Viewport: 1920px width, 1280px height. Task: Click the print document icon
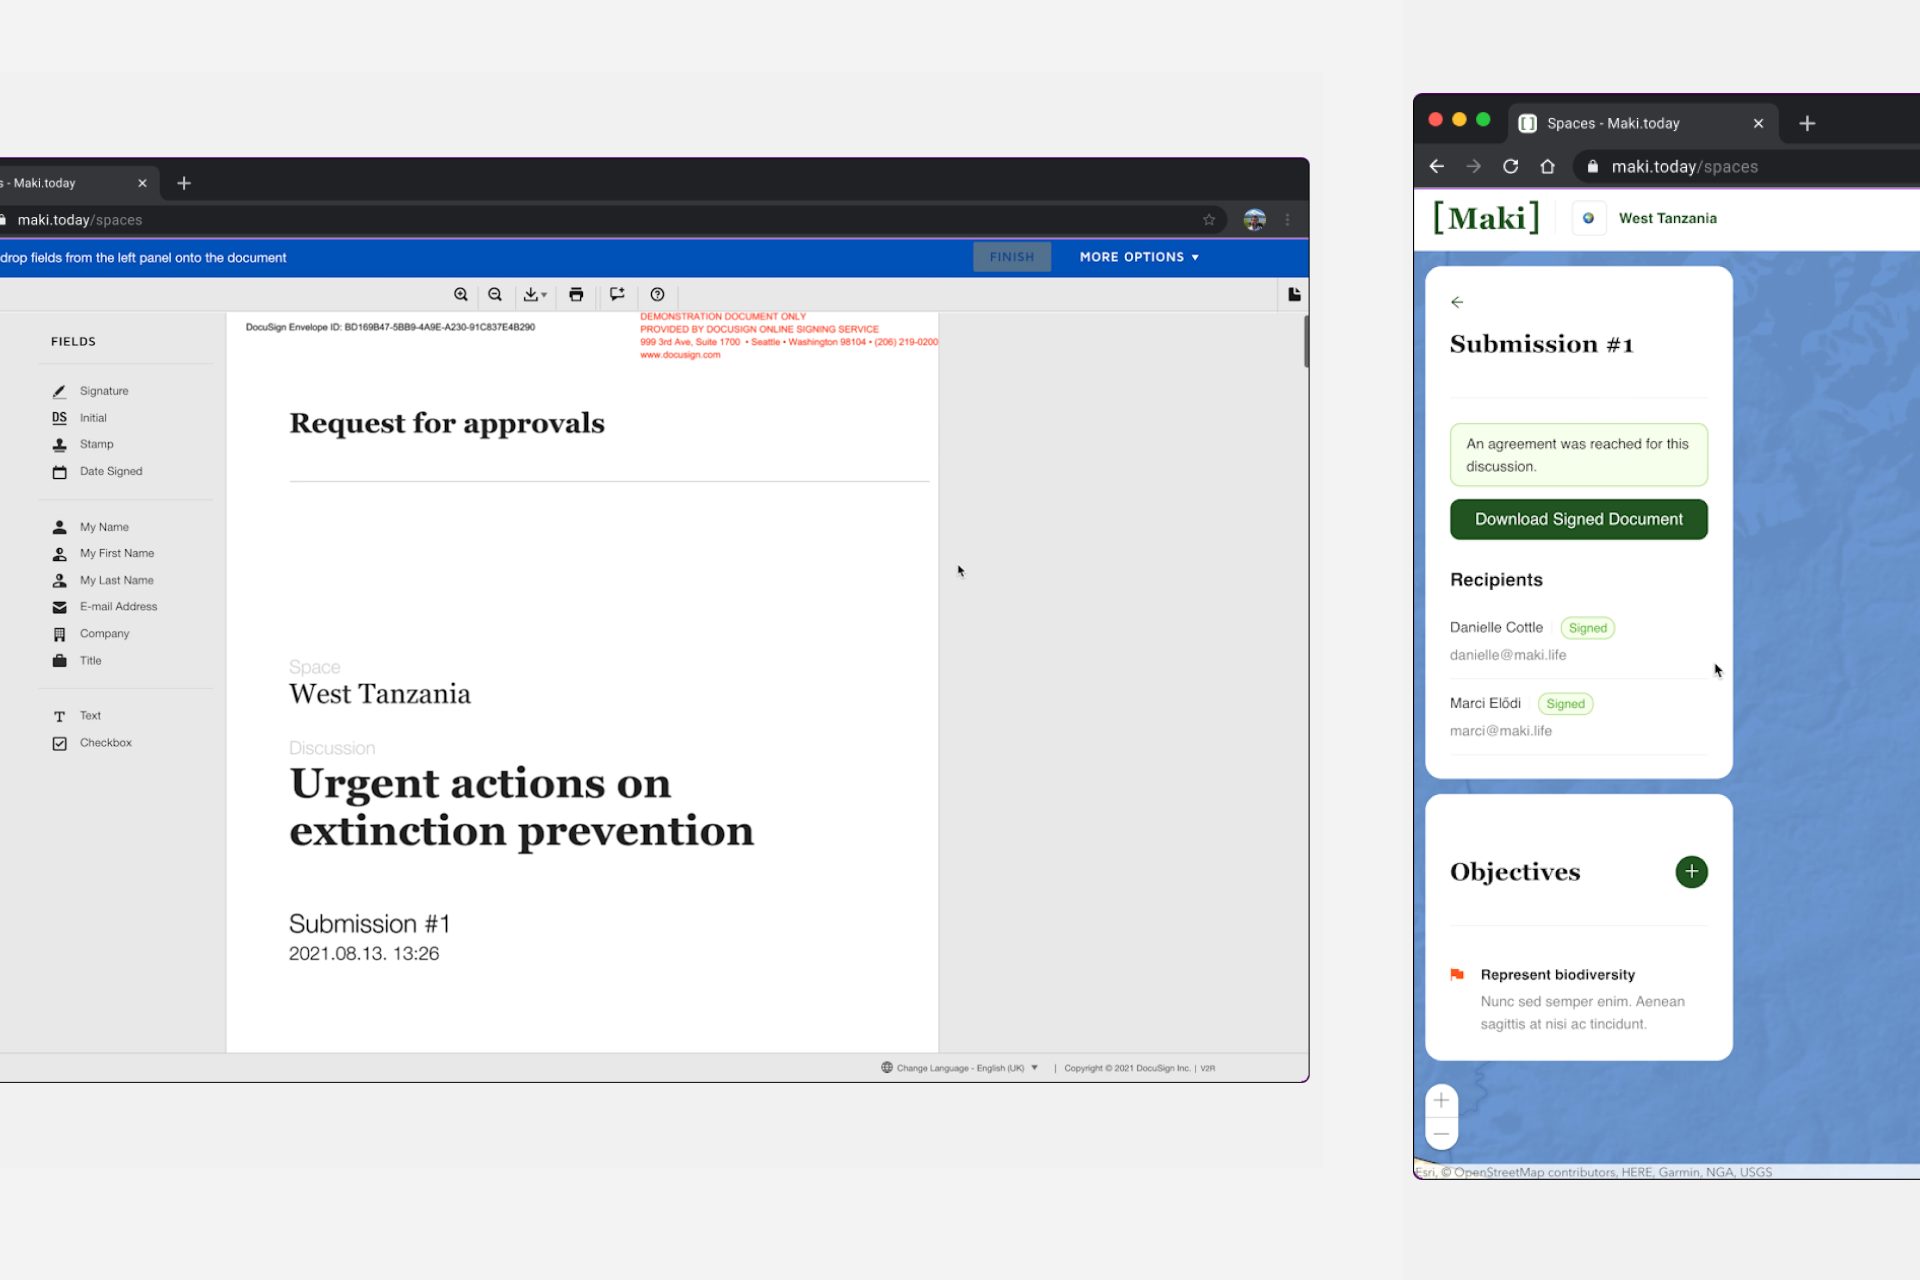(x=576, y=294)
